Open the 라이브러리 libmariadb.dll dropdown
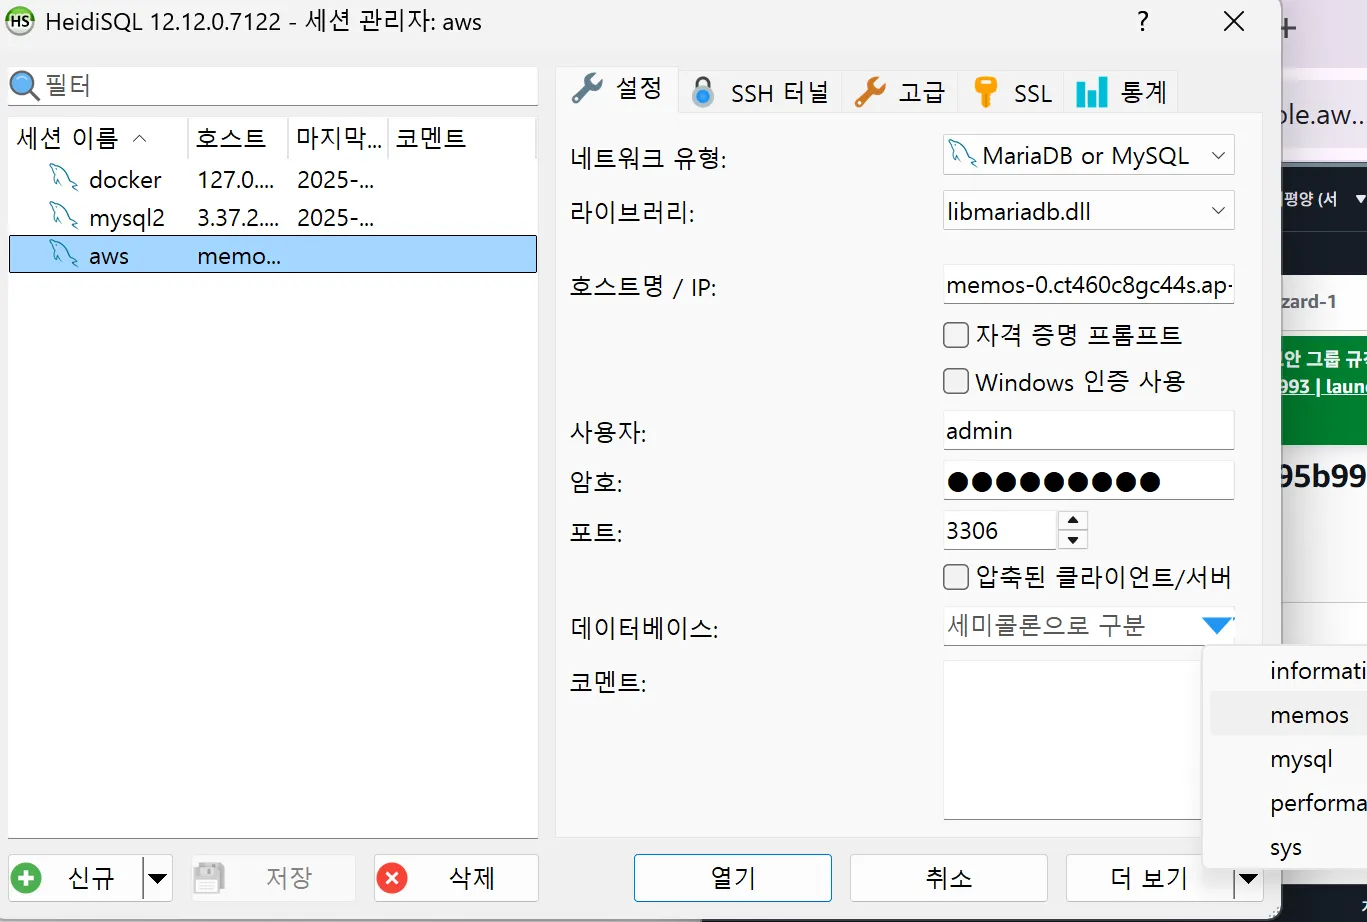The width and height of the screenshot is (1367, 922). tap(1217, 211)
